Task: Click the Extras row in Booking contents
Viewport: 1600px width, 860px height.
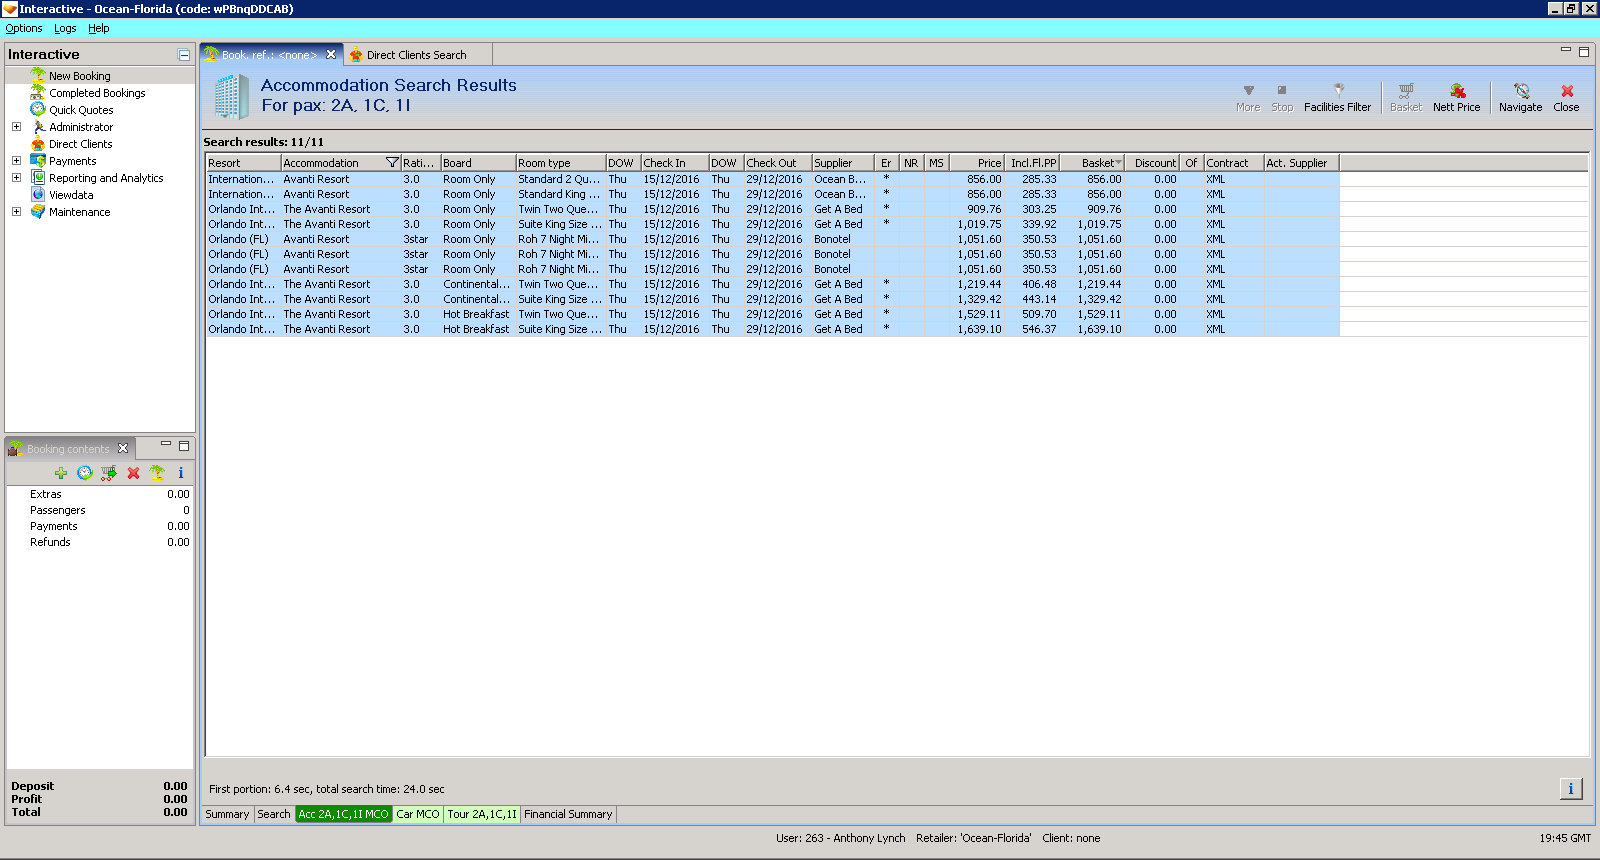Action: coord(100,494)
